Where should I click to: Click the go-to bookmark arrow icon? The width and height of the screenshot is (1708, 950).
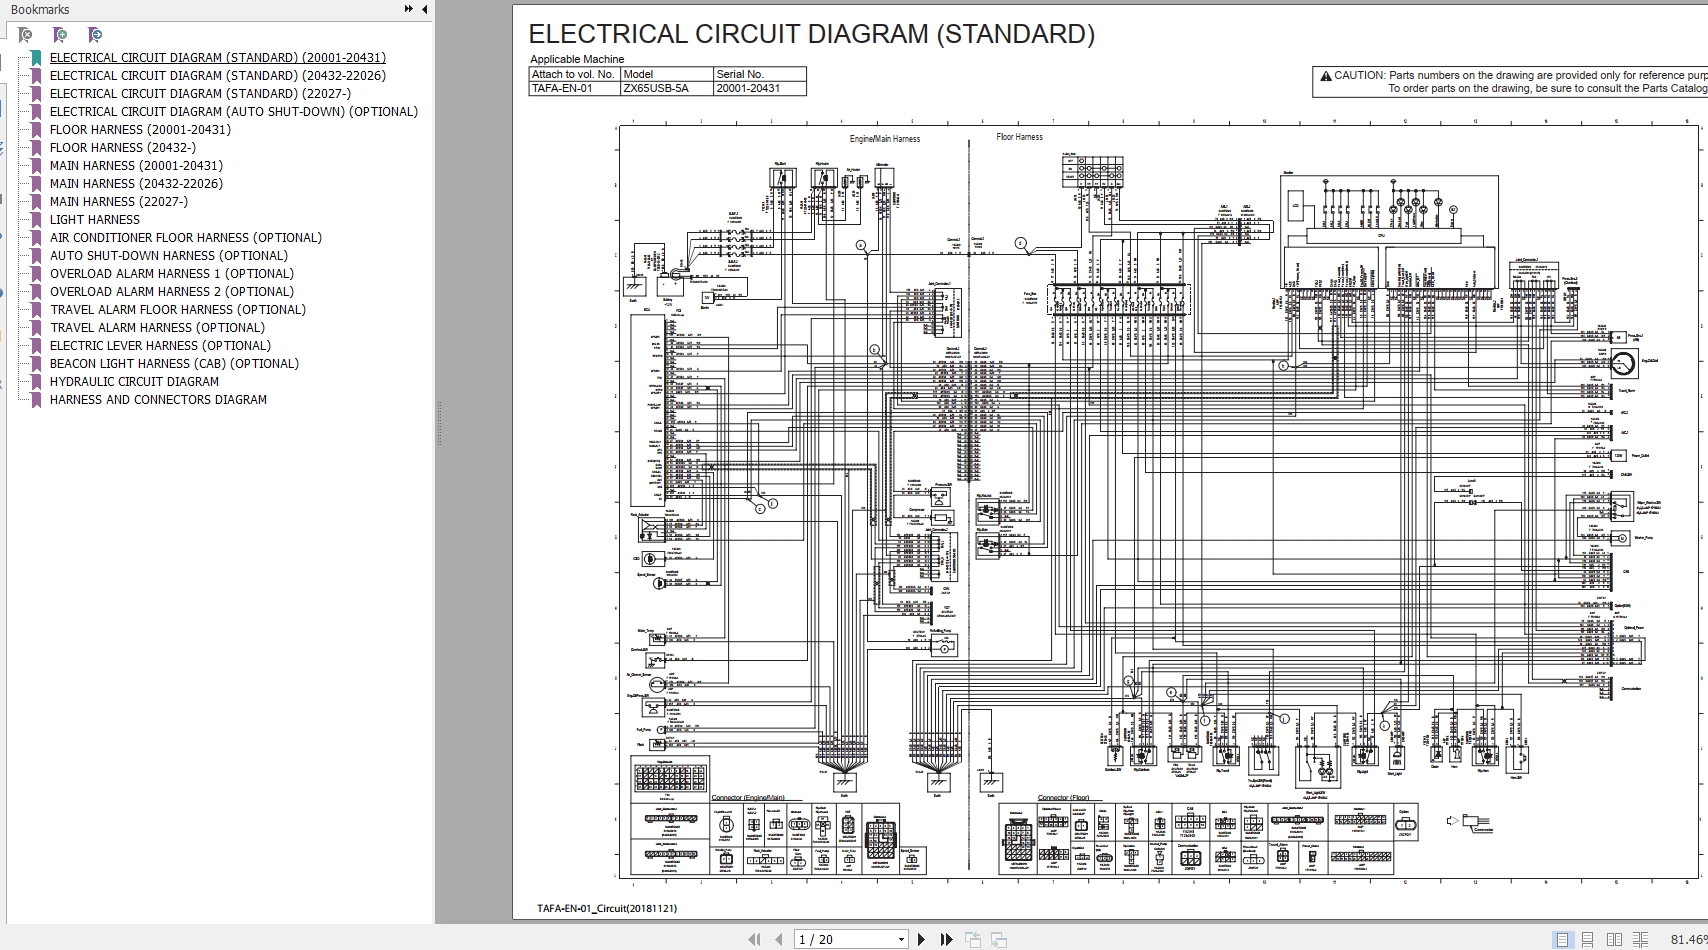tap(95, 35)
